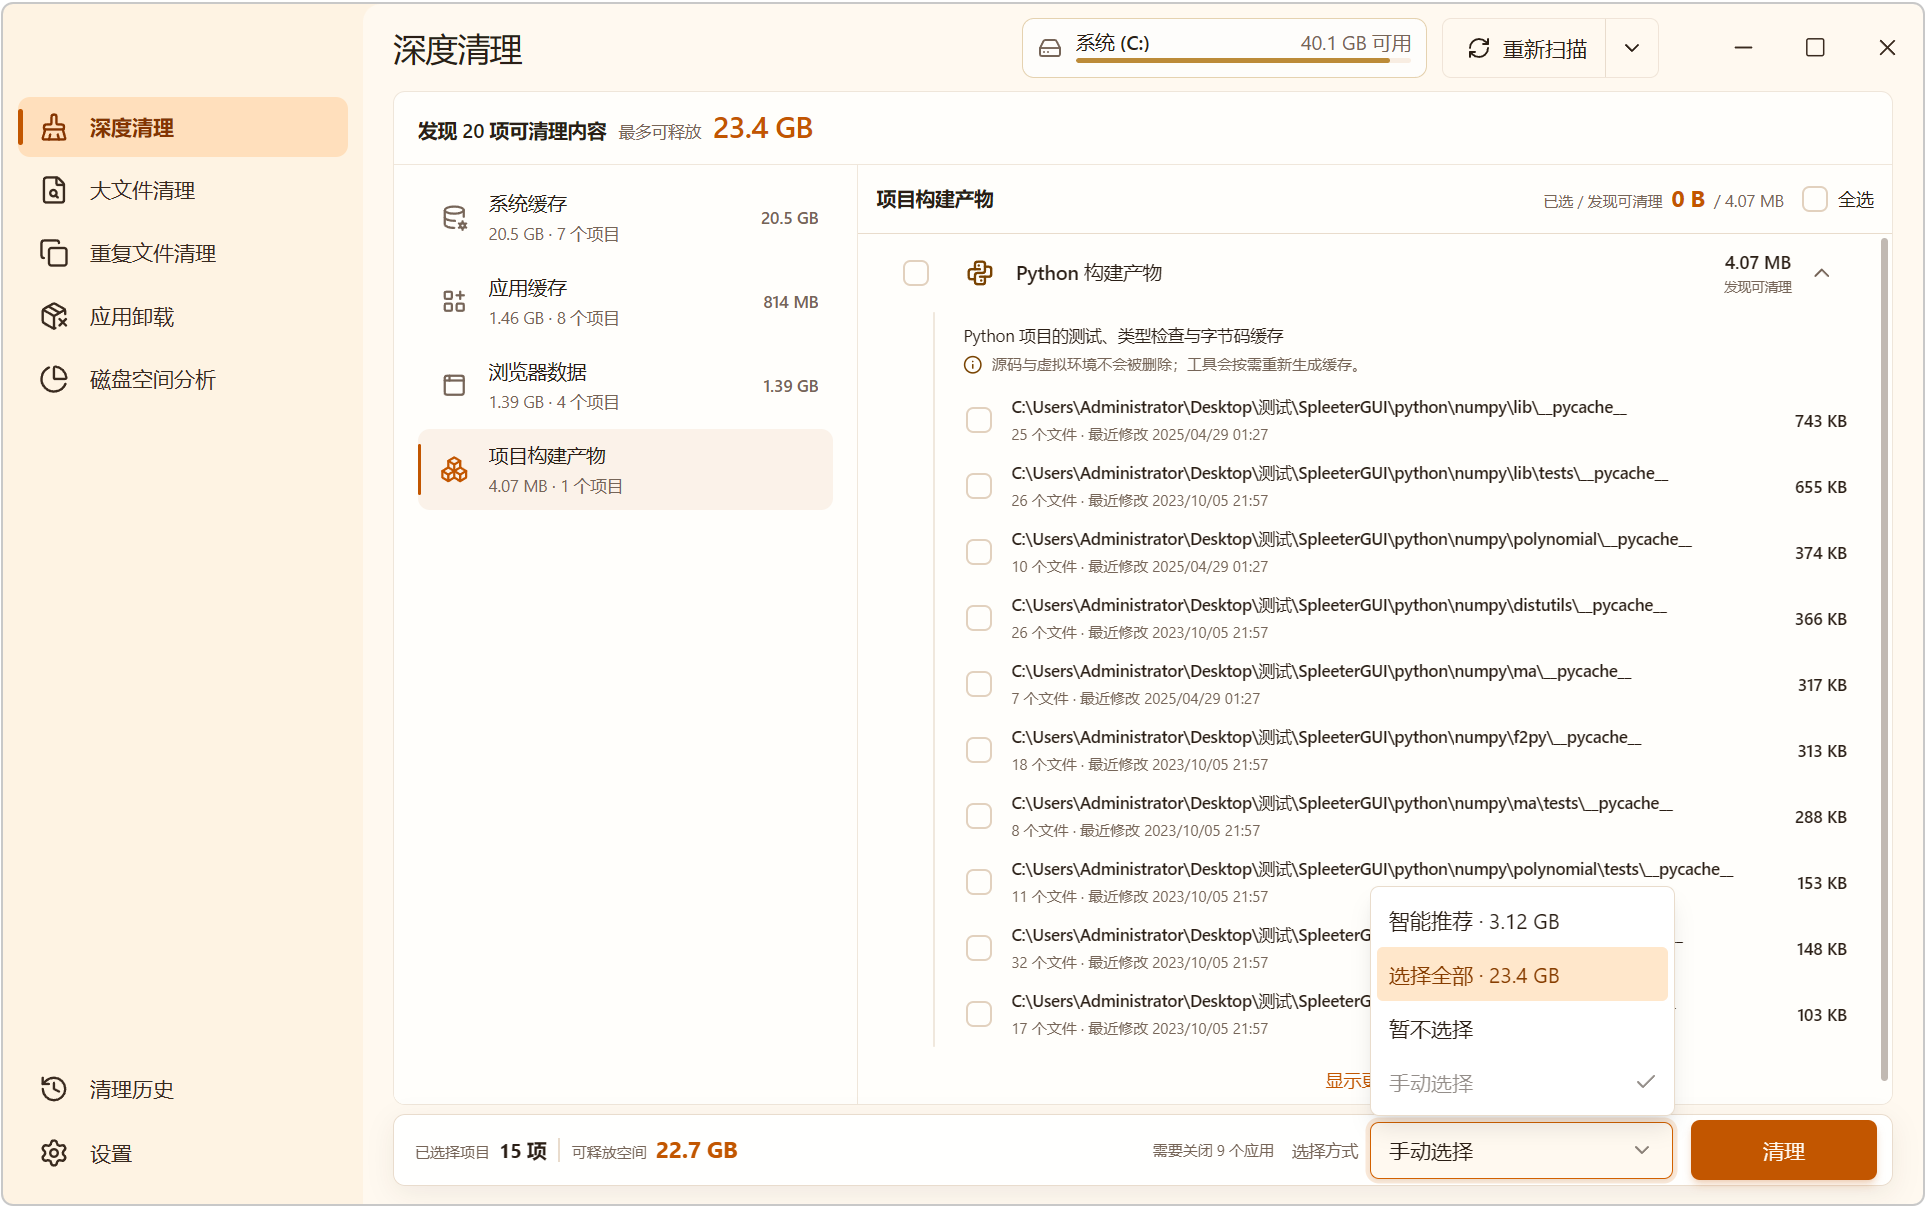This screenshot has height=1207, width=1926.
Task: Choose 暂不选择 option in menu
Action: click(1522, 1029)
